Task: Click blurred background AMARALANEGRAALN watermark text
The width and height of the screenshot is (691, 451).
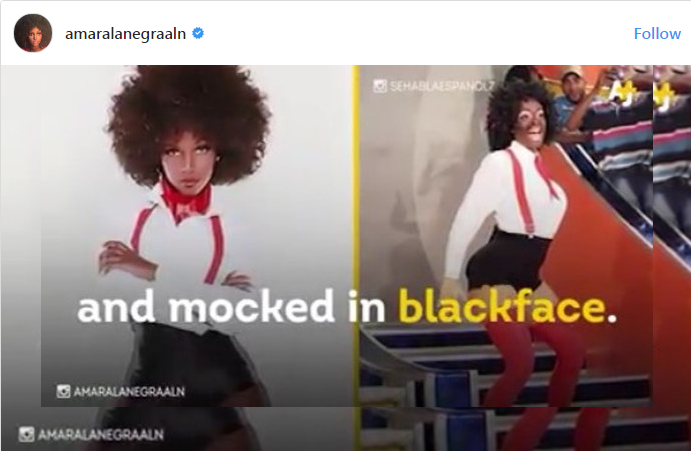Action: (x=101, y=435)
